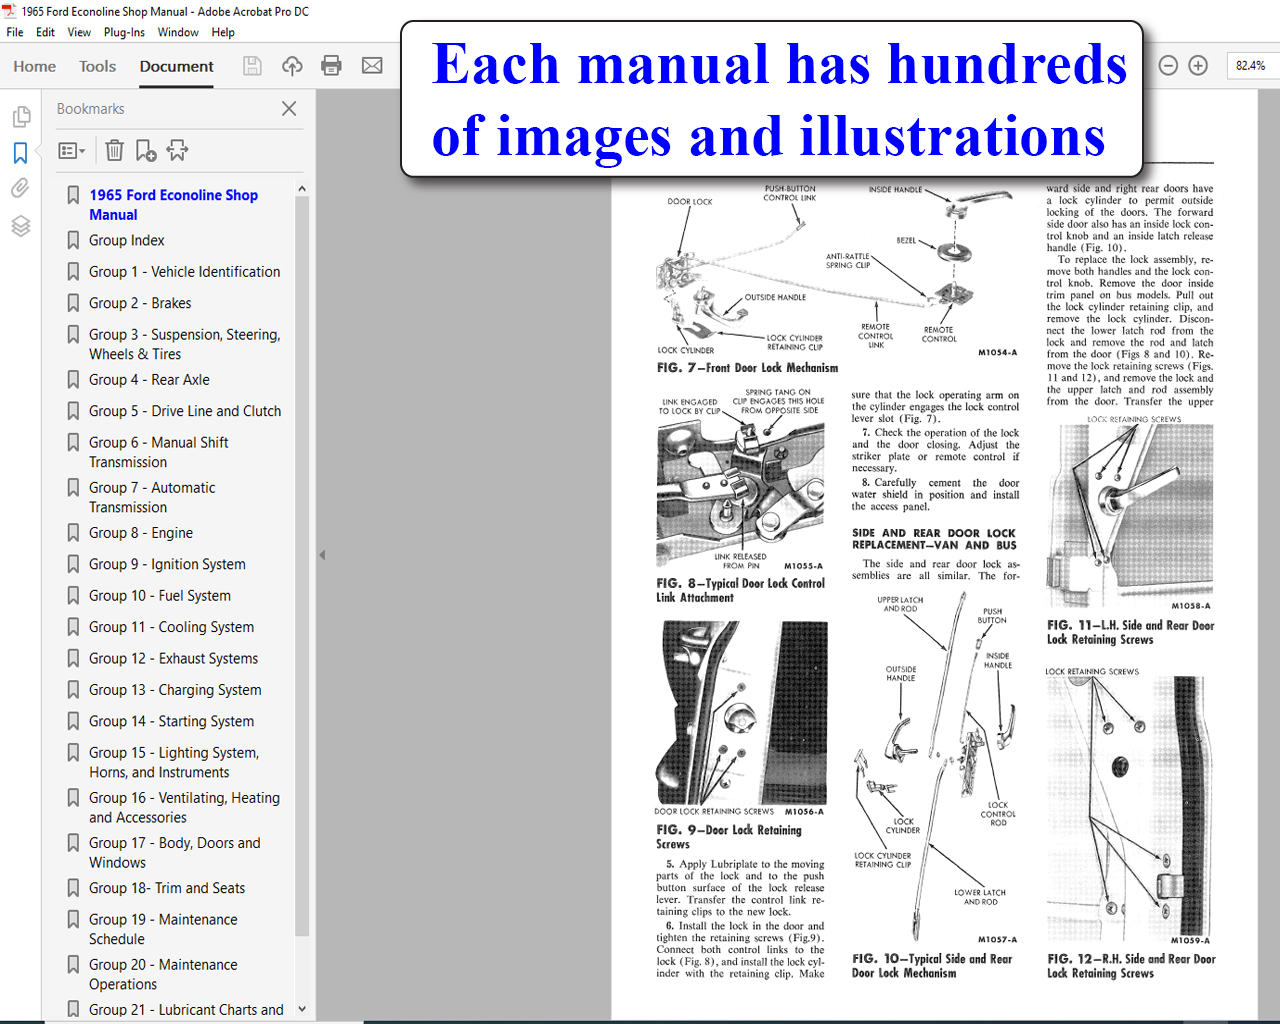Send file by email envelope icon

[372, 66]
